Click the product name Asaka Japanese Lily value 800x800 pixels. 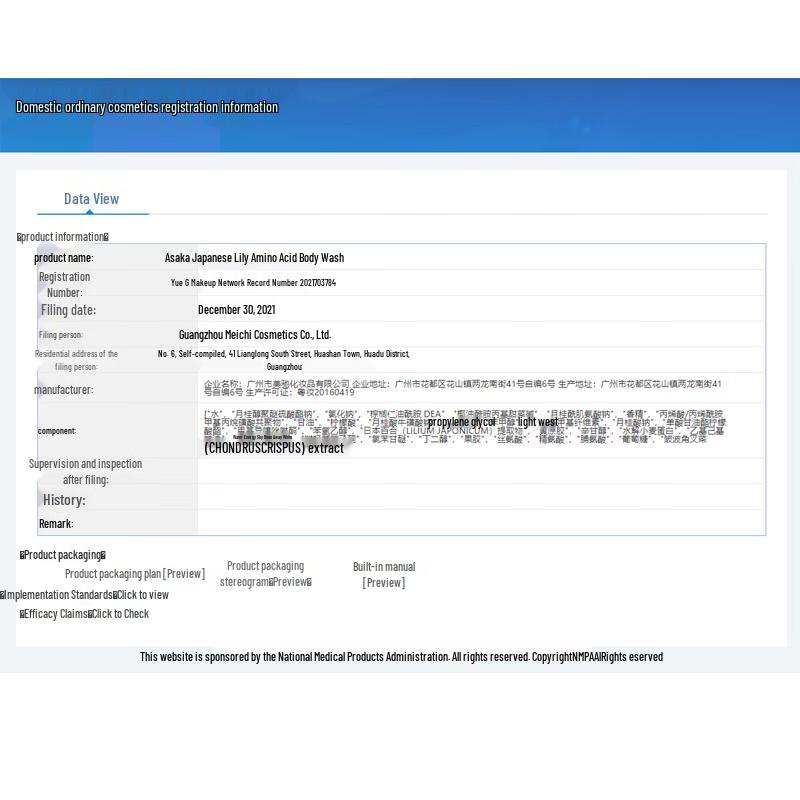coord(254,258)
